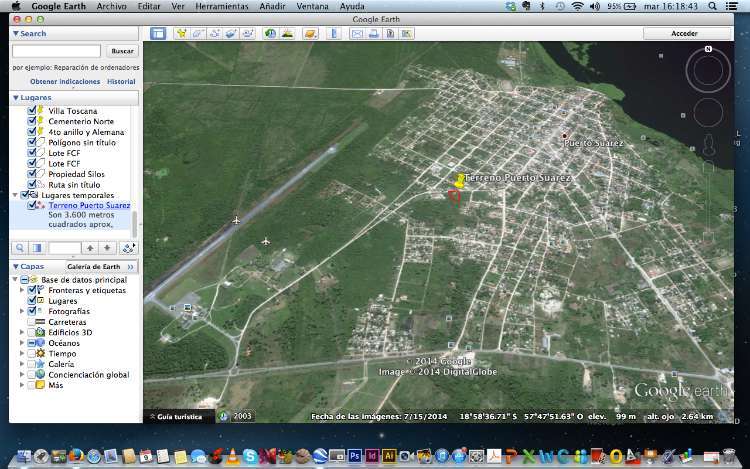Click the print toolbar icon
This screenshot has width=750, height=469.
point(373,33)
